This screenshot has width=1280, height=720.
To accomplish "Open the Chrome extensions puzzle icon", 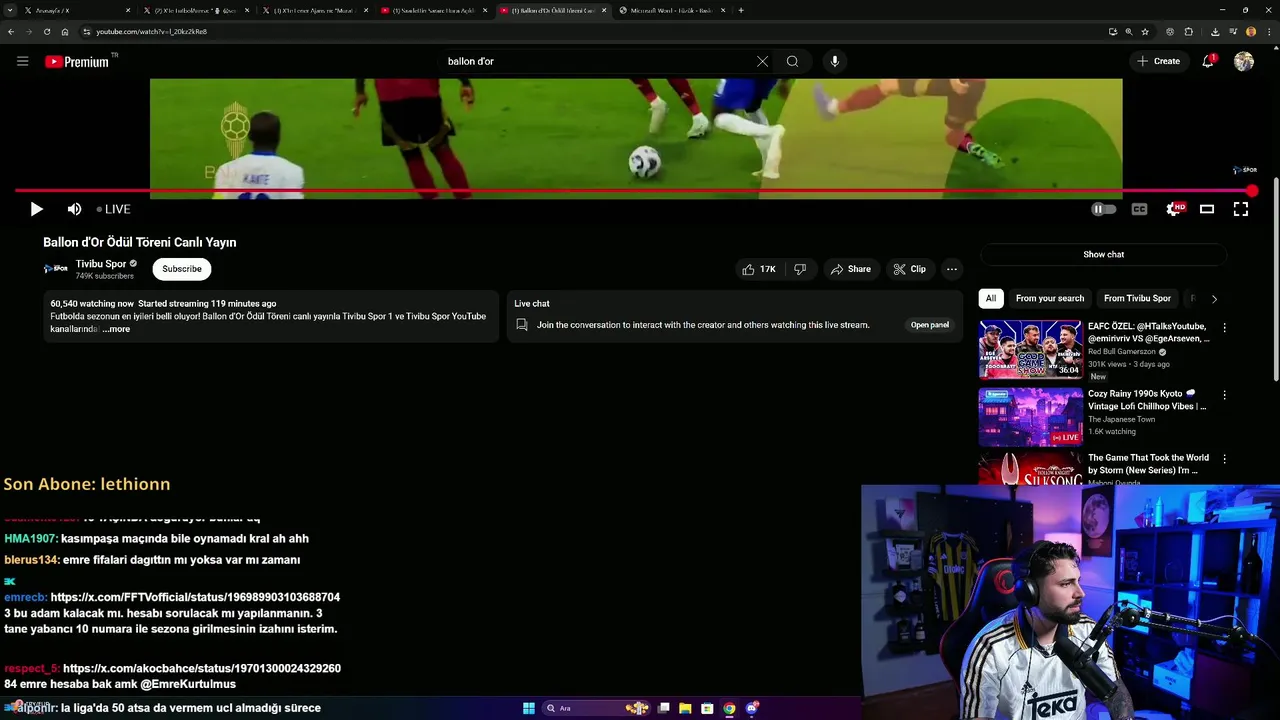I will pyautogui.click(x=1189, y=31).
